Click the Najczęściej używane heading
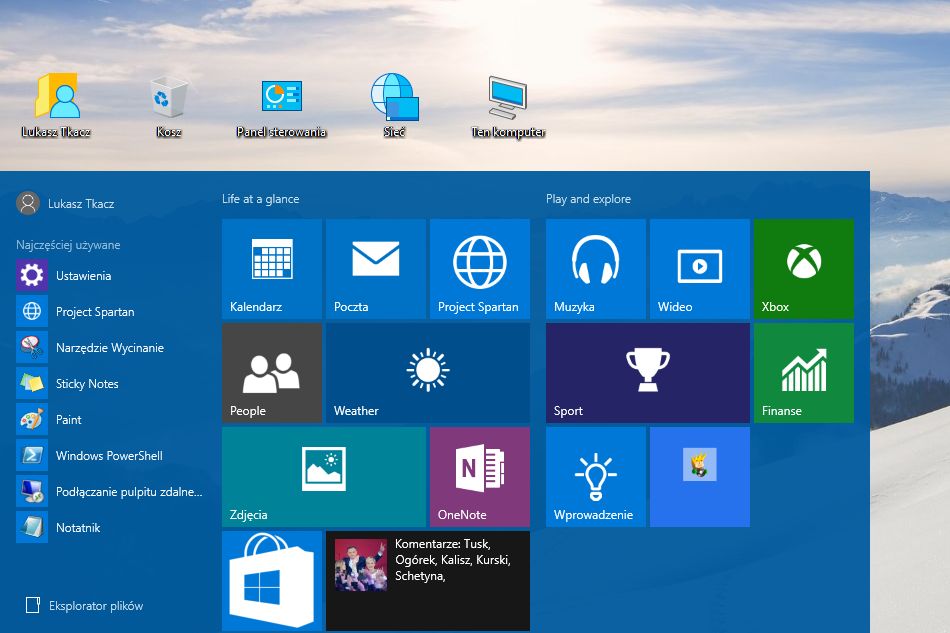 [68, 245]
